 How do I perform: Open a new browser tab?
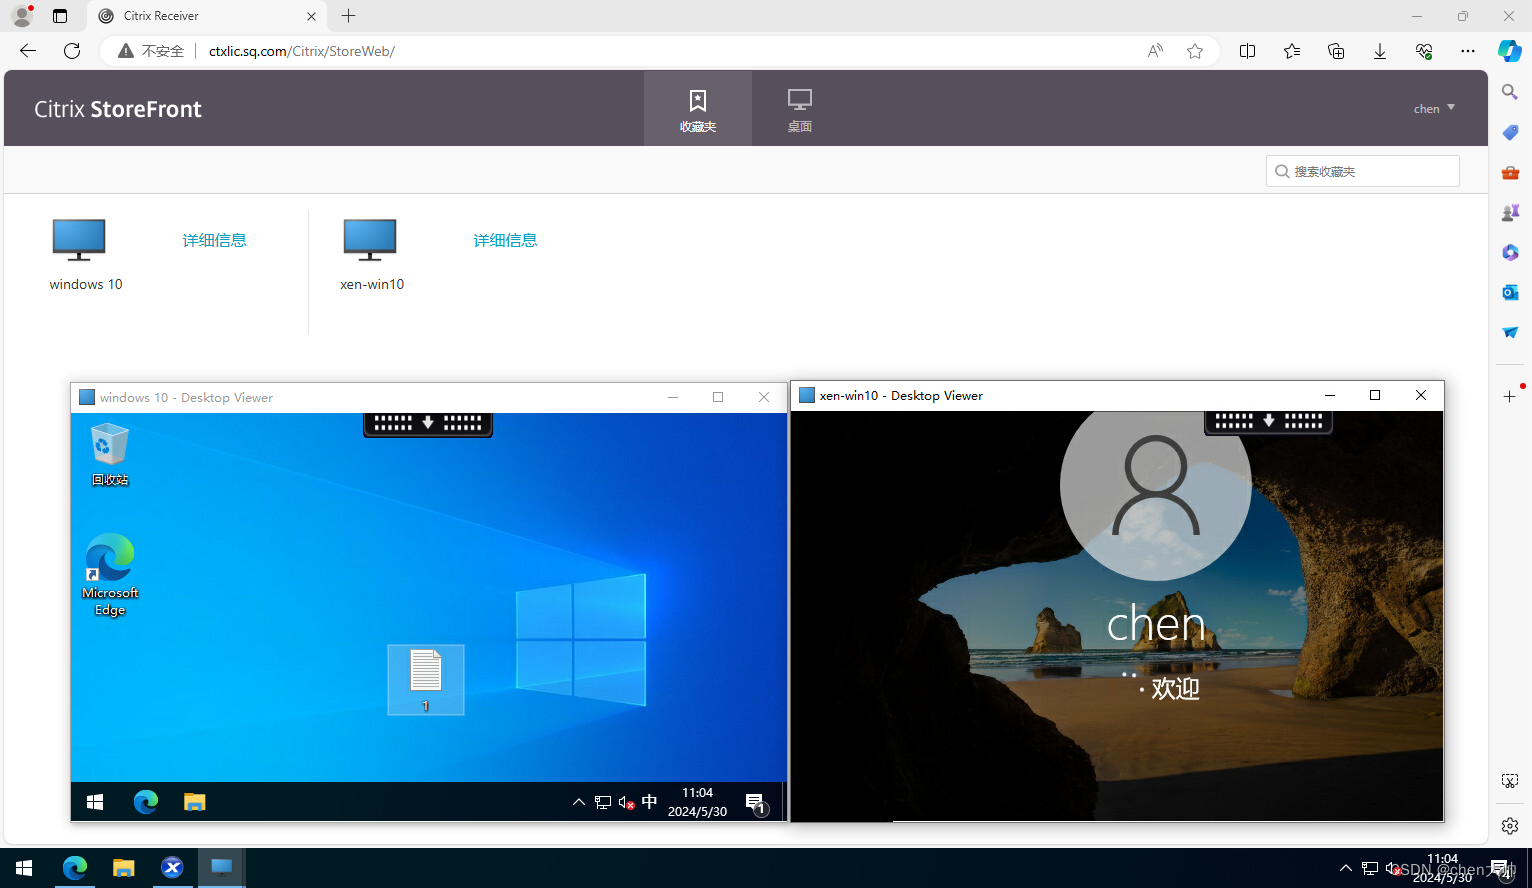click(348, 16)
